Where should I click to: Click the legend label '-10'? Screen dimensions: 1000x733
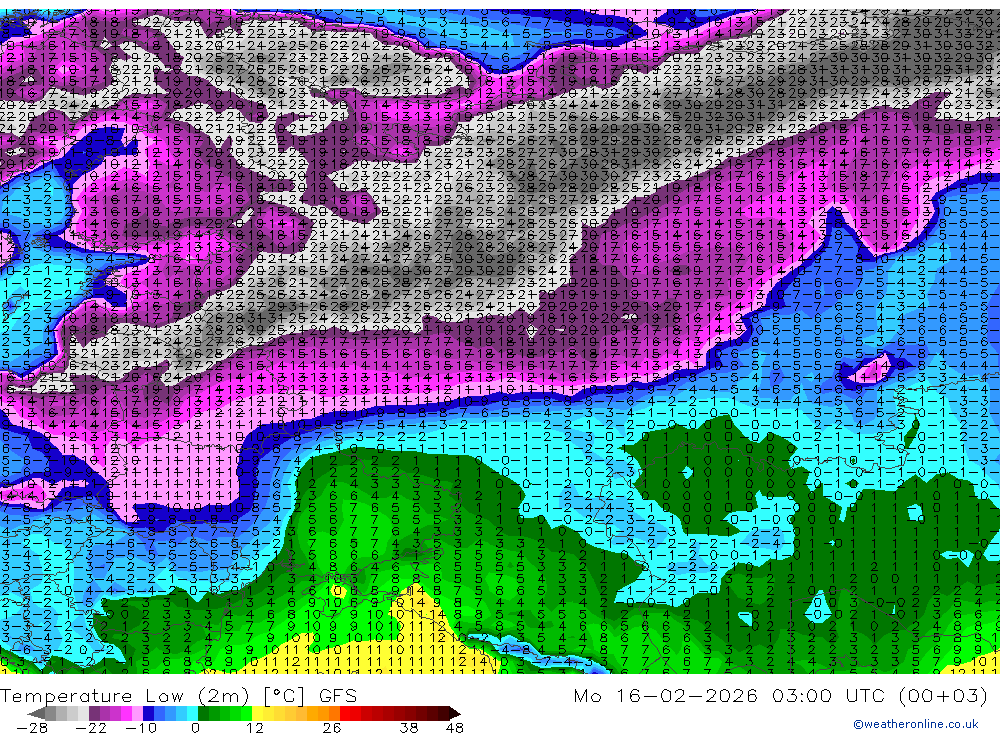pyautogui.click(x=141, y=728)
